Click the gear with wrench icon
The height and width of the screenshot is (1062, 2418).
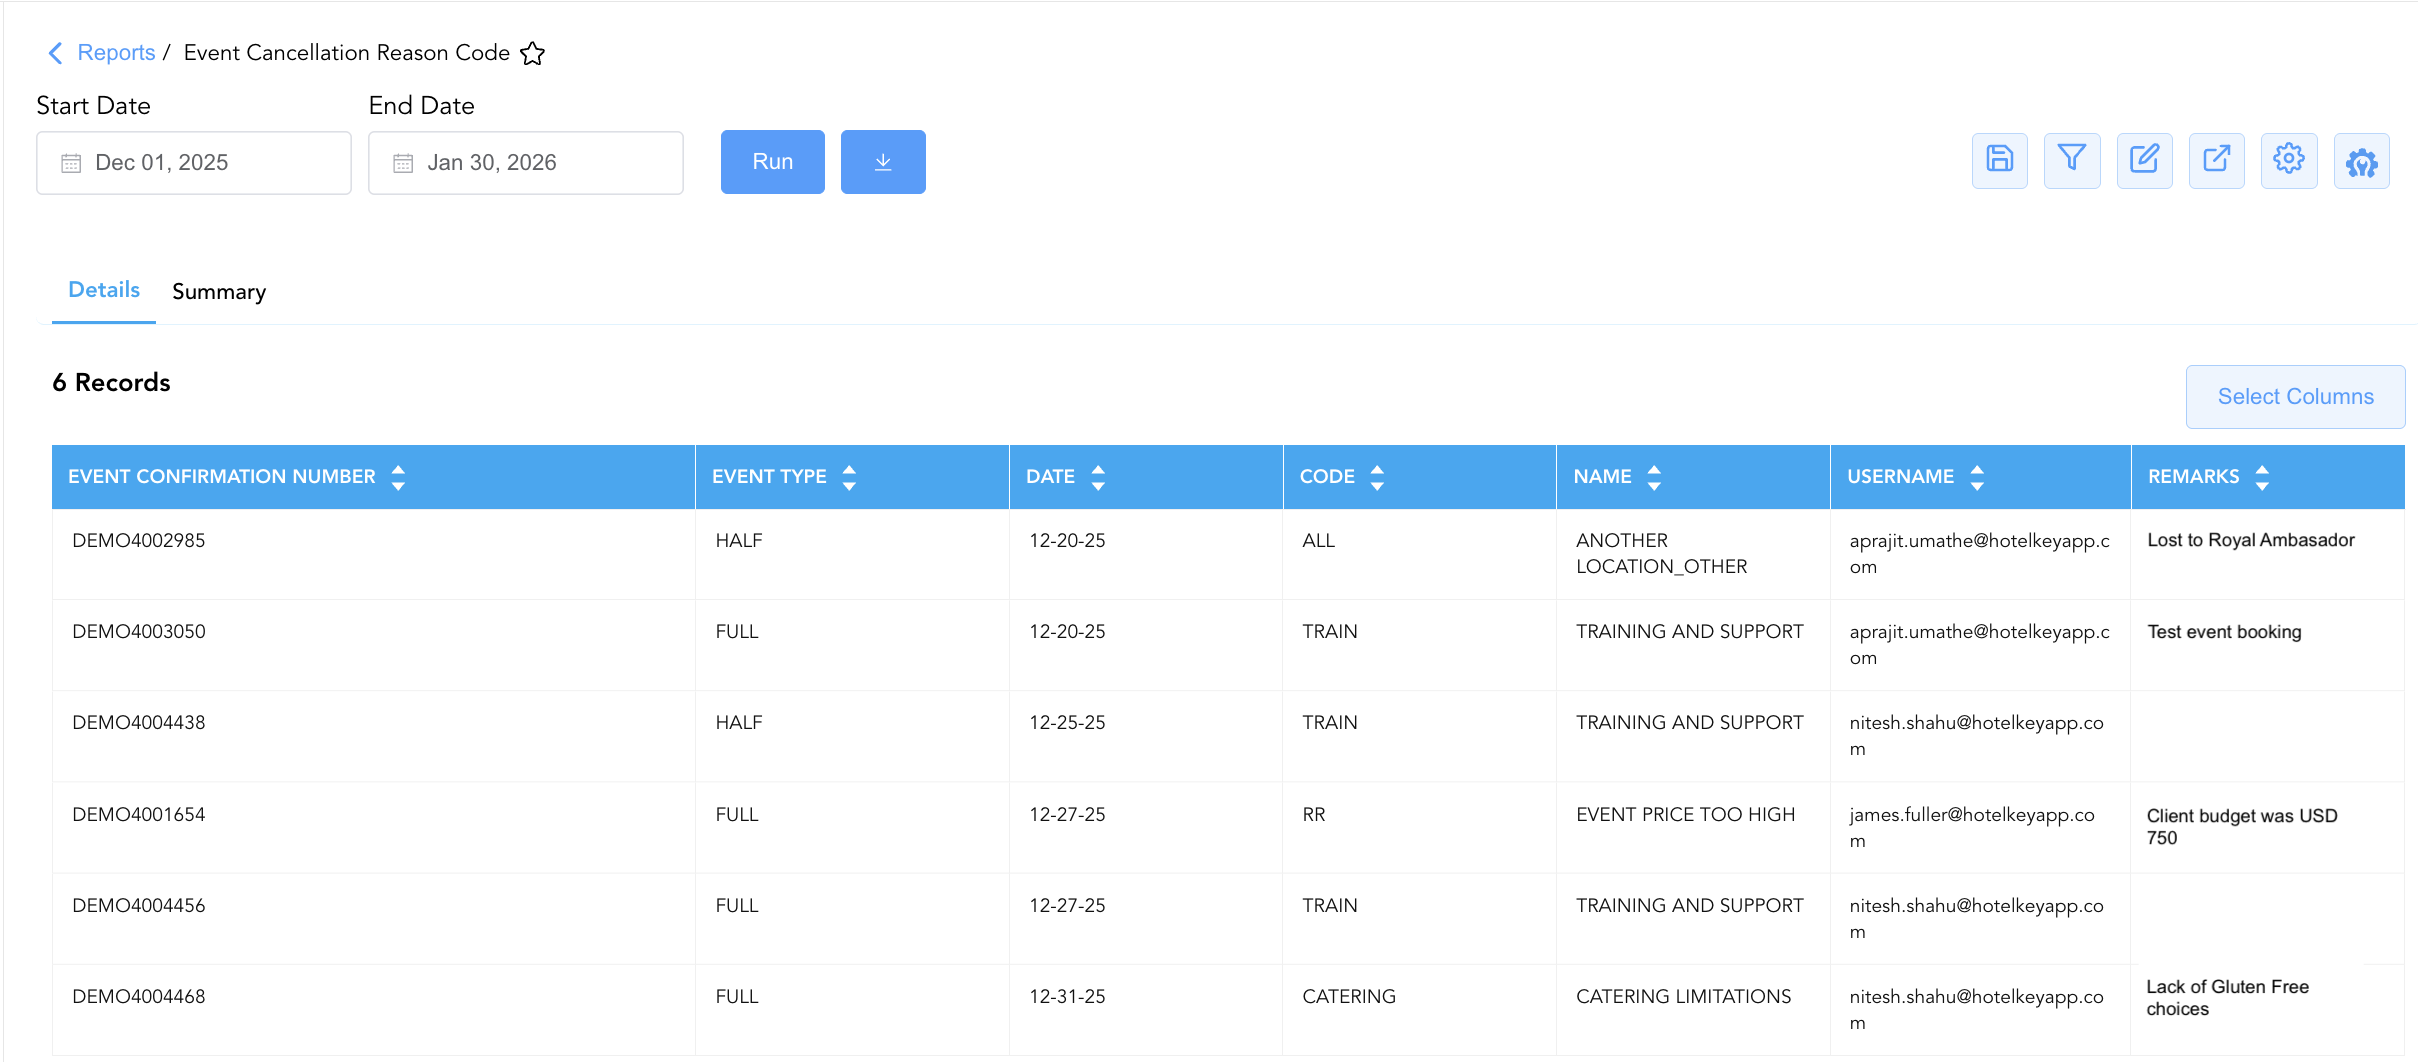(2362, 160)
